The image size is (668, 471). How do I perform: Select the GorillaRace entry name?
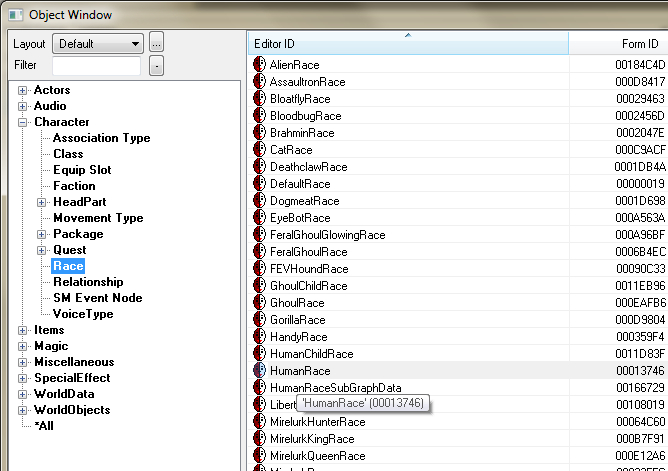(x=298, y=320)
